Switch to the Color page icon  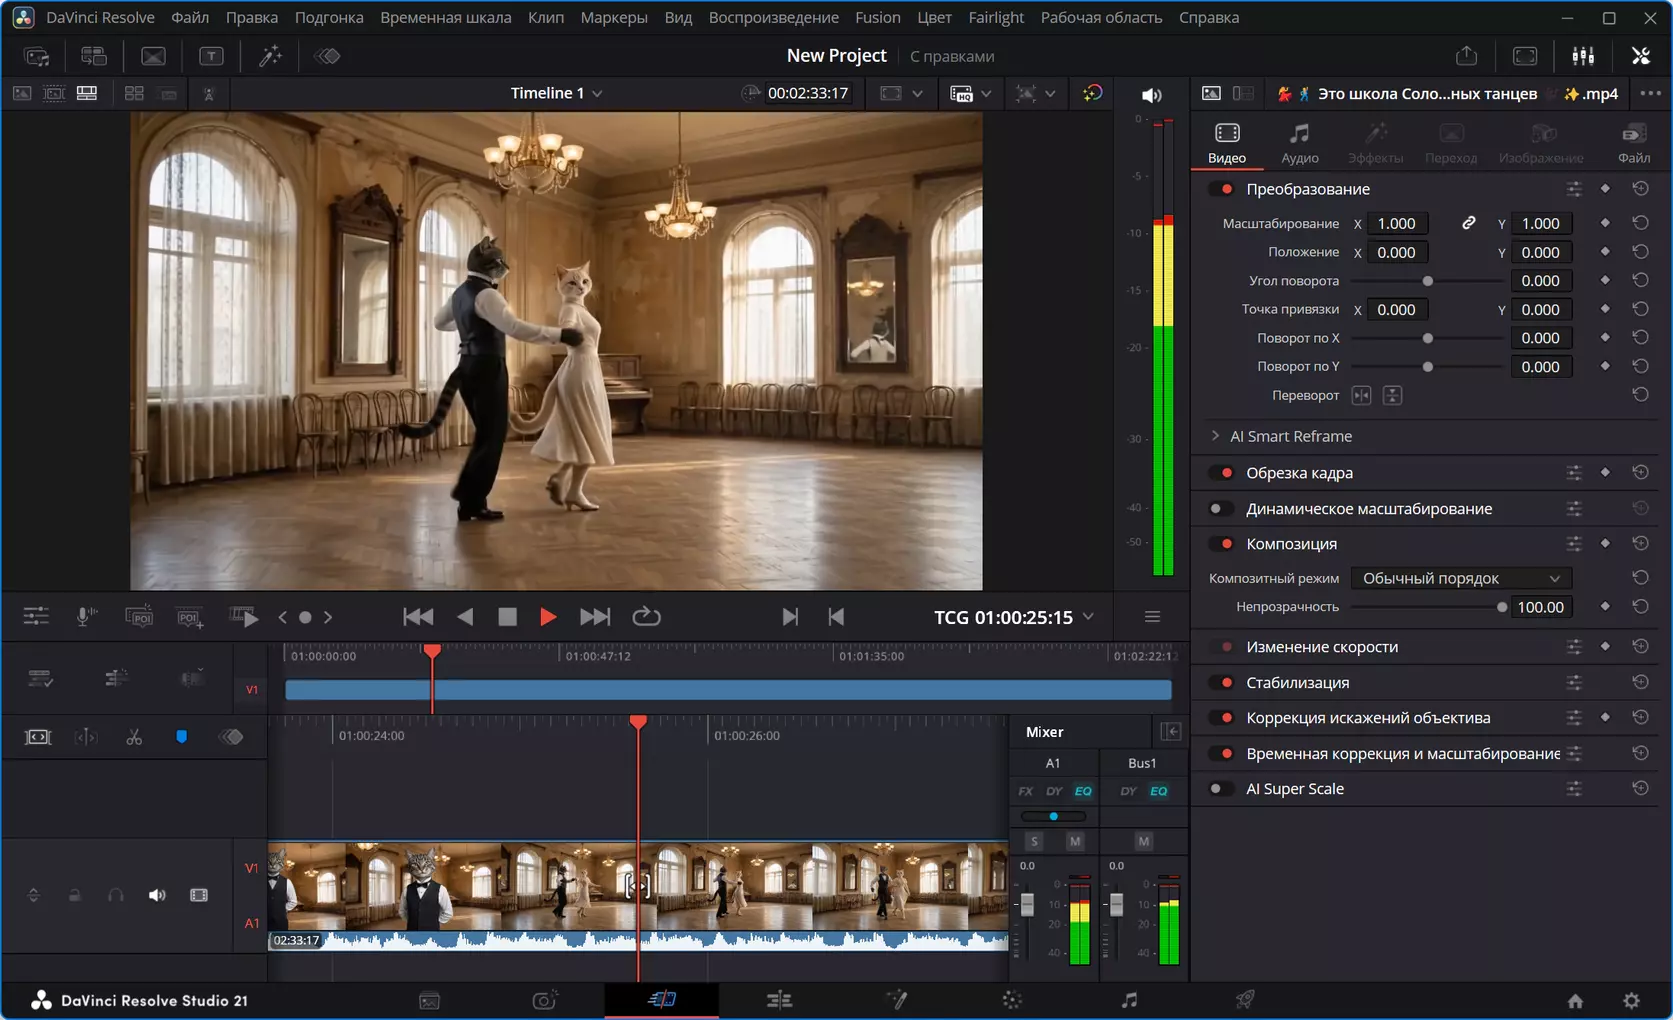(x=1012, y=1000)
